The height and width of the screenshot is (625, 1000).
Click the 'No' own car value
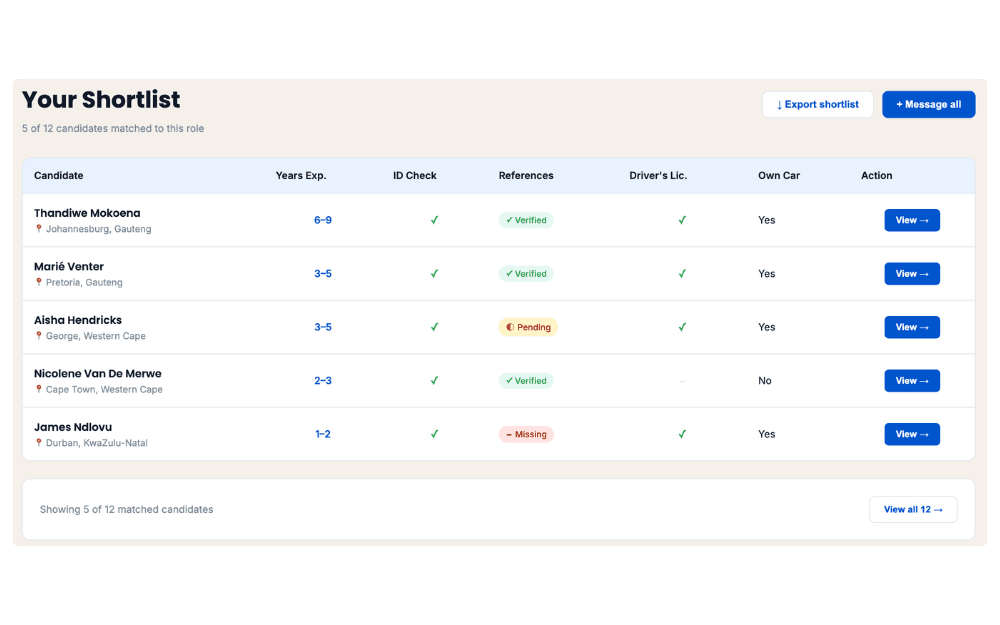pos(765,381)
